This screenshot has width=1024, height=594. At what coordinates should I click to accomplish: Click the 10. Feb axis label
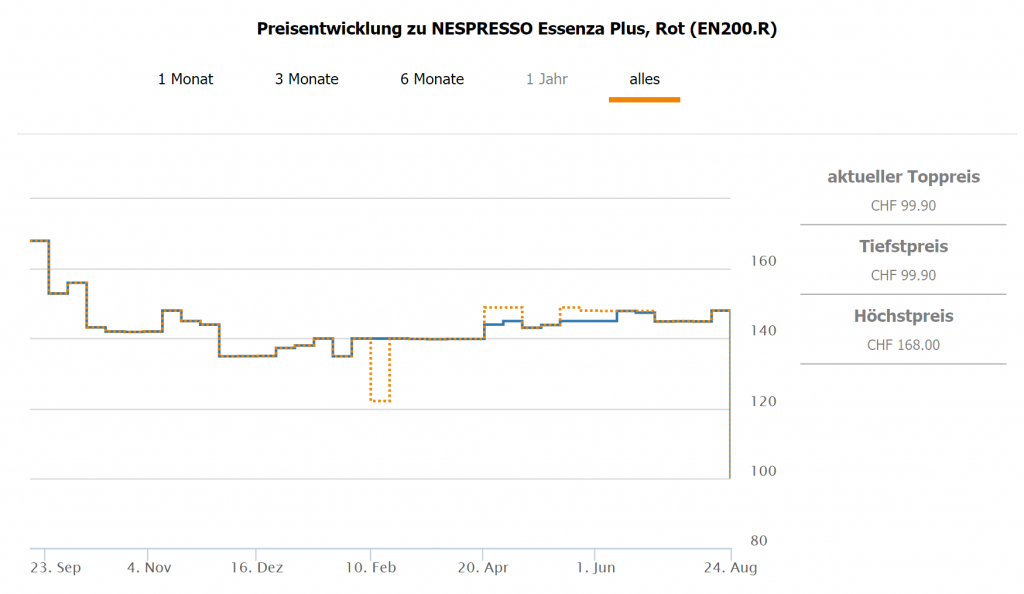369,568
